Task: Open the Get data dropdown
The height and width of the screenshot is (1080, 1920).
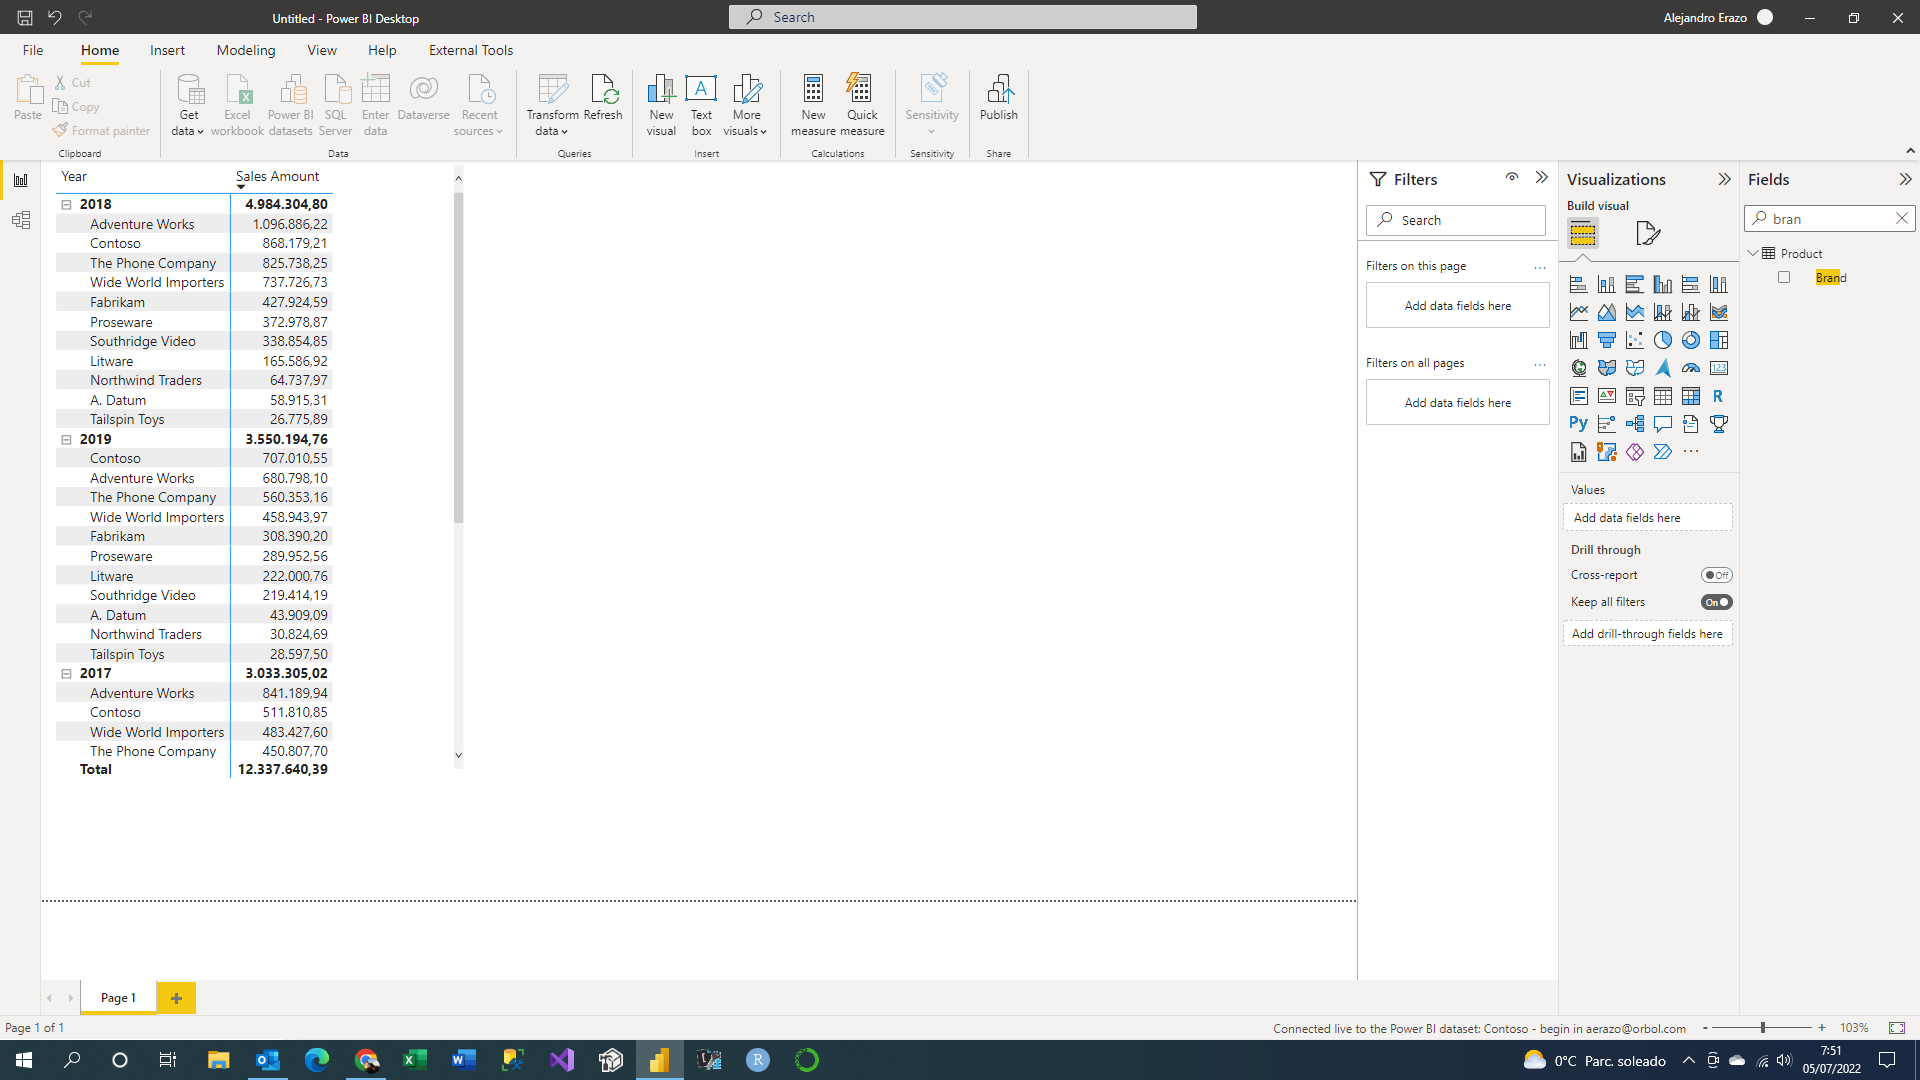Action: (x=188, y=105)
